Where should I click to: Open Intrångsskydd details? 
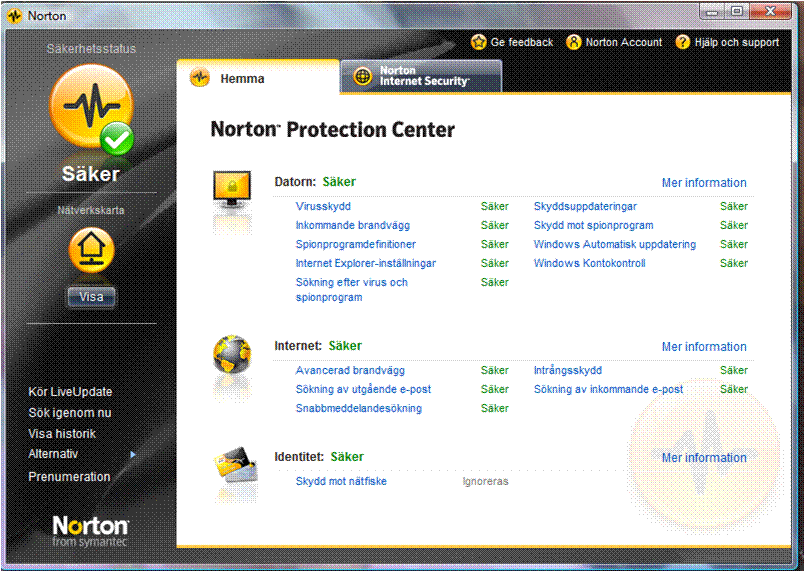point(568,370)
